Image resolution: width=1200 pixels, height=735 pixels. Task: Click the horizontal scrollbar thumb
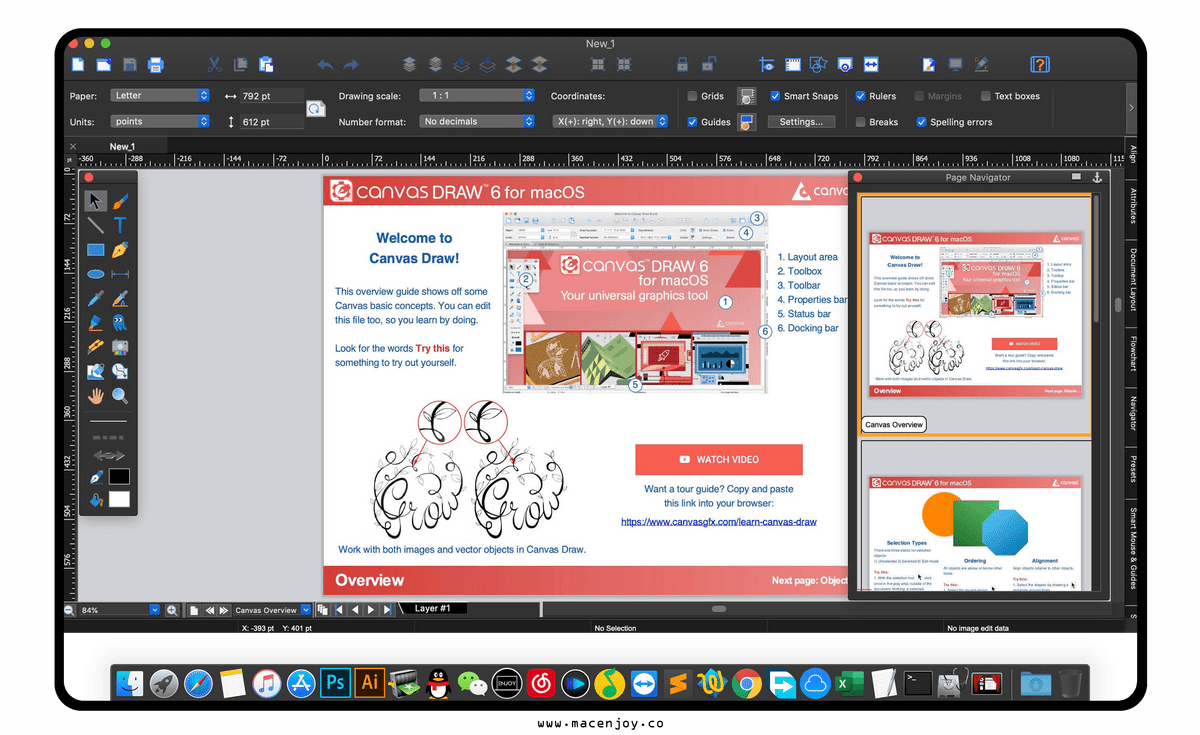719,609
